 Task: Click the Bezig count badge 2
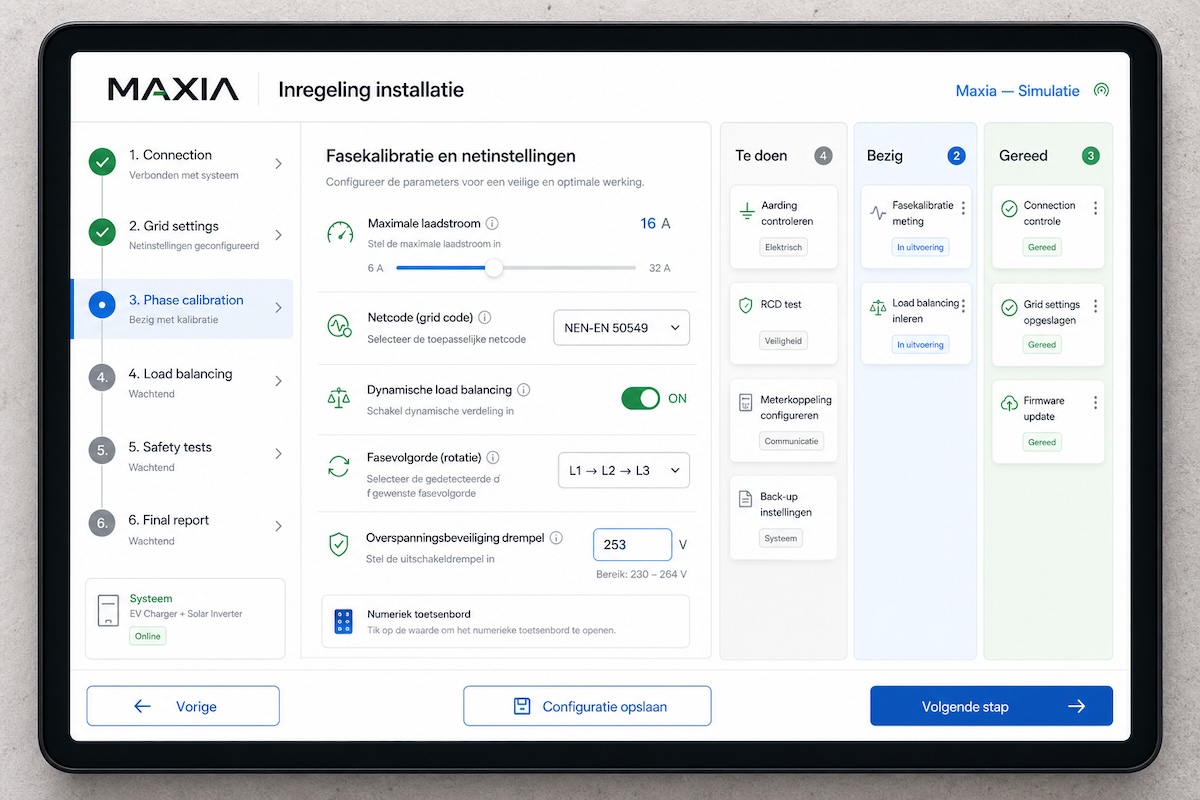[x=956, y=156]
